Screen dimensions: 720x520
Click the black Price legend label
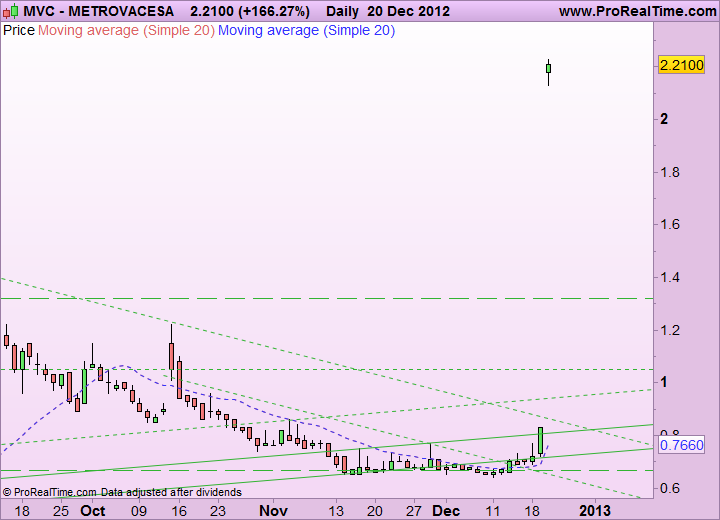pyautogui.click(x=19, y=30)
